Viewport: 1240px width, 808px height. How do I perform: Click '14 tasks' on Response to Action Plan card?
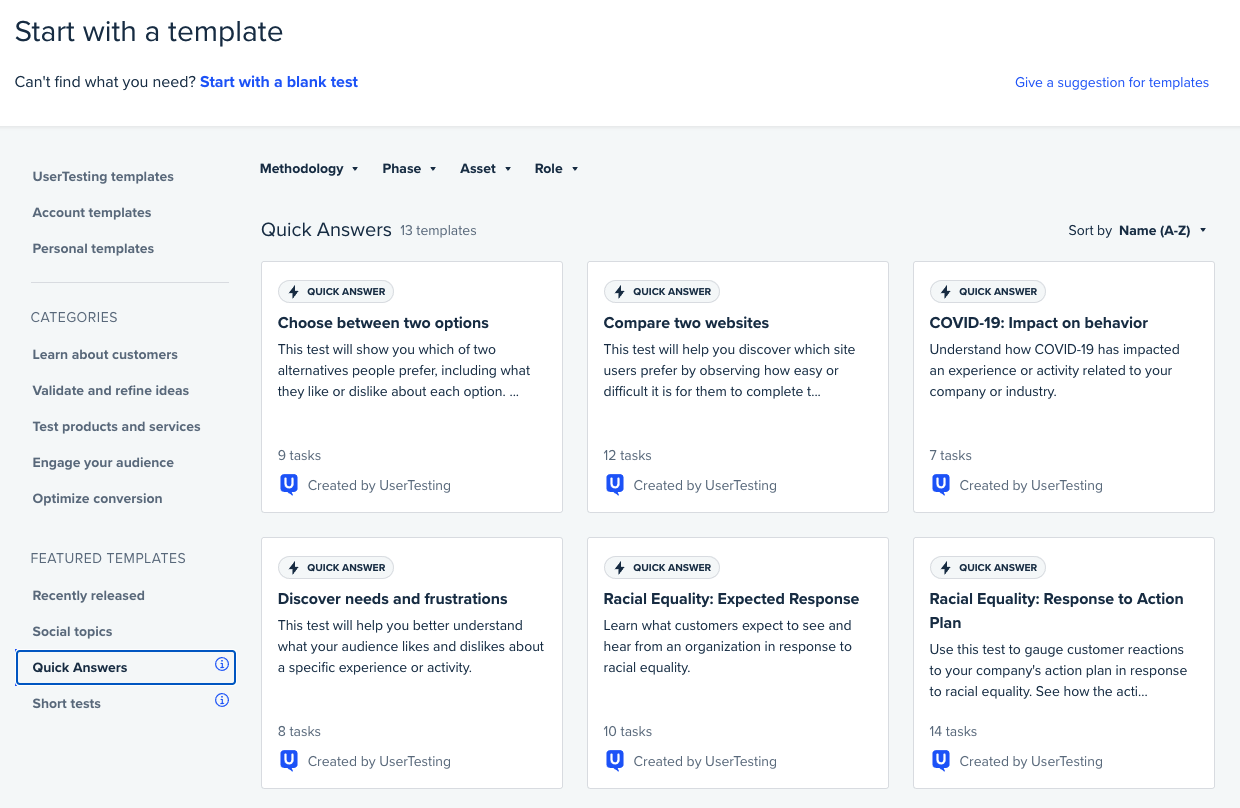click(x=953, y=732)
